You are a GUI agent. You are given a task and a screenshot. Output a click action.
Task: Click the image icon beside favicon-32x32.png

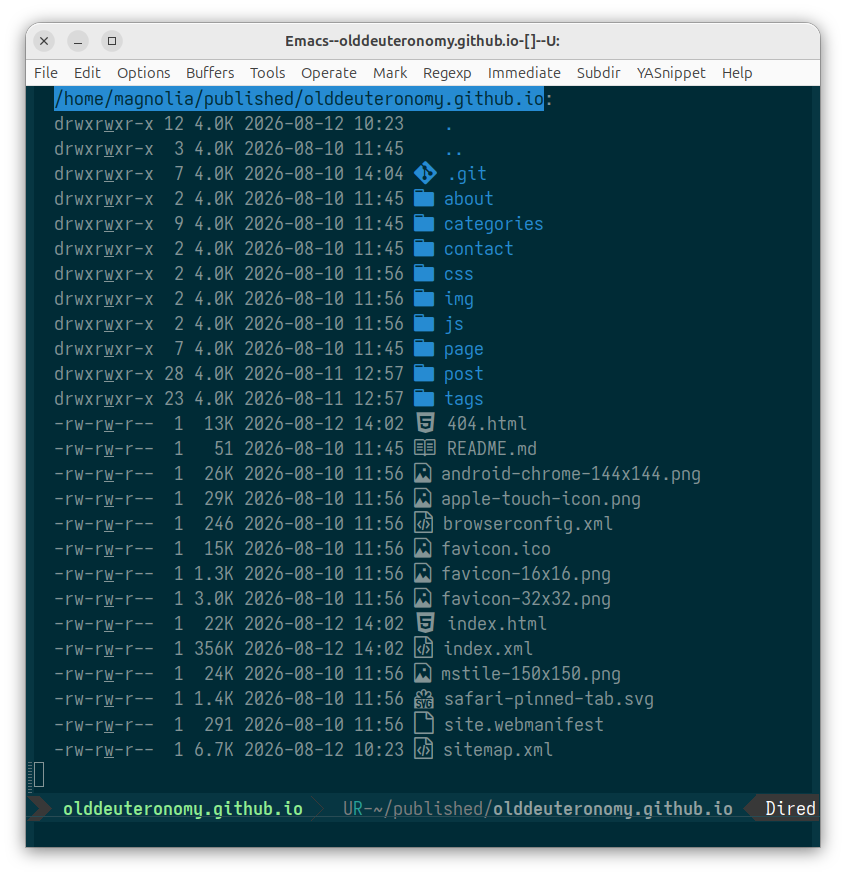[x=423, y=598]
